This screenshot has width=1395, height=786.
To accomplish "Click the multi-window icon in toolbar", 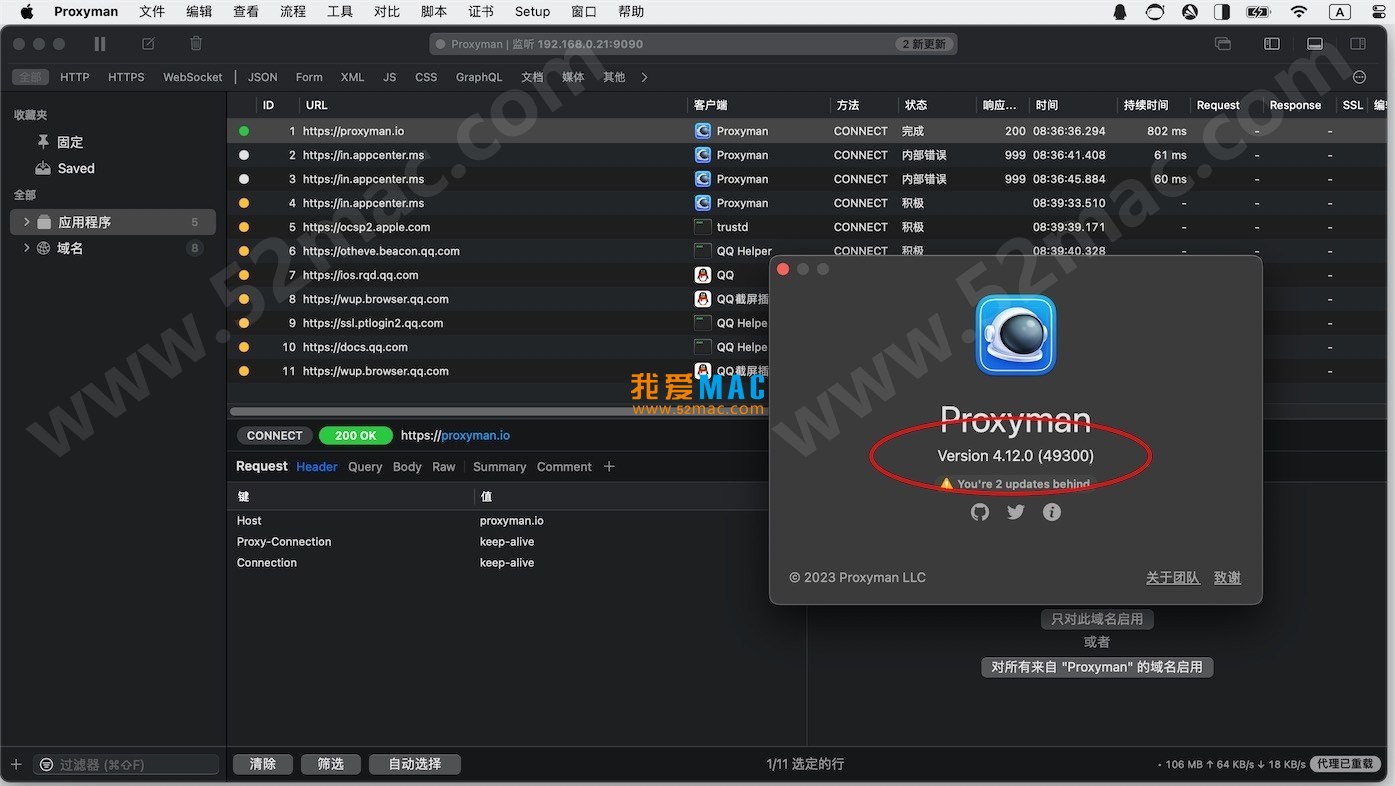I will coord(1222,44).
